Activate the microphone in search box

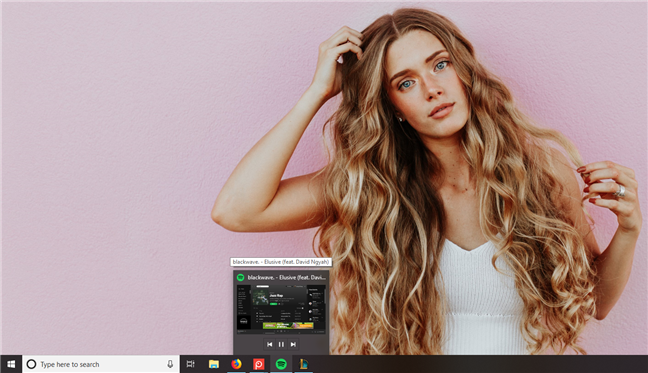tap(170, 364)
